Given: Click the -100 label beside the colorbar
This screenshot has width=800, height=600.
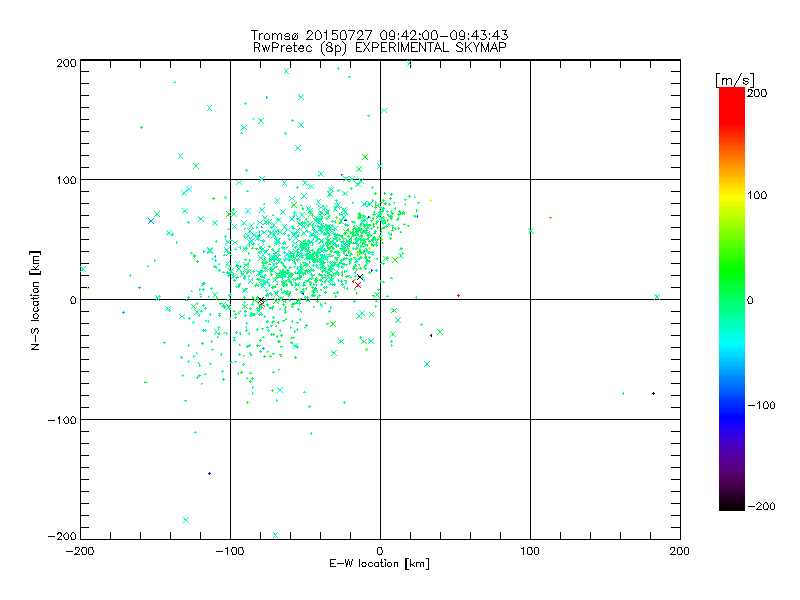Looking at the screenshot, I should (761, 405).
